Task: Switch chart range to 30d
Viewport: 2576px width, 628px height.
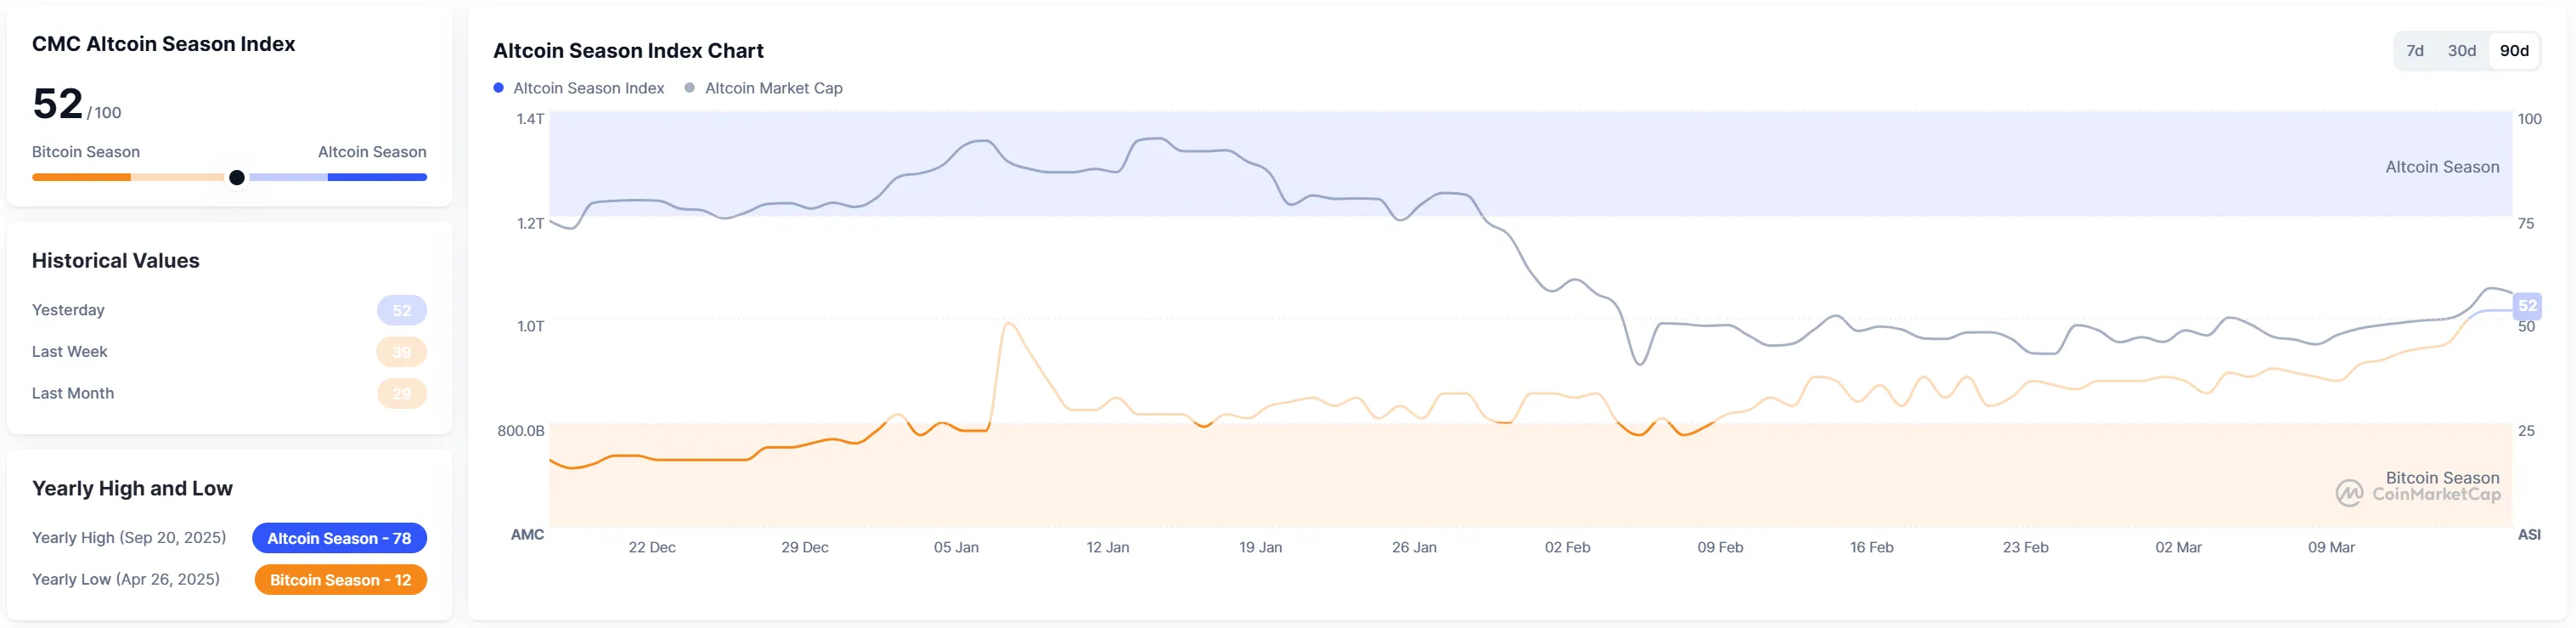Action: tap(2461, 51)
